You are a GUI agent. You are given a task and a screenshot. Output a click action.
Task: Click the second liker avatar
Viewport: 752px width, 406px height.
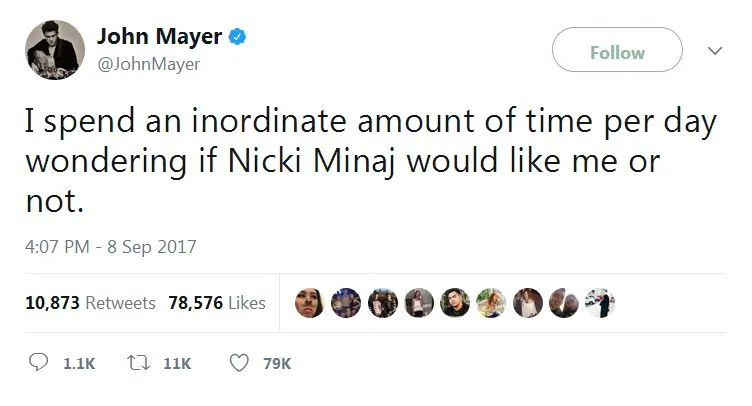(x=346, y=303)
